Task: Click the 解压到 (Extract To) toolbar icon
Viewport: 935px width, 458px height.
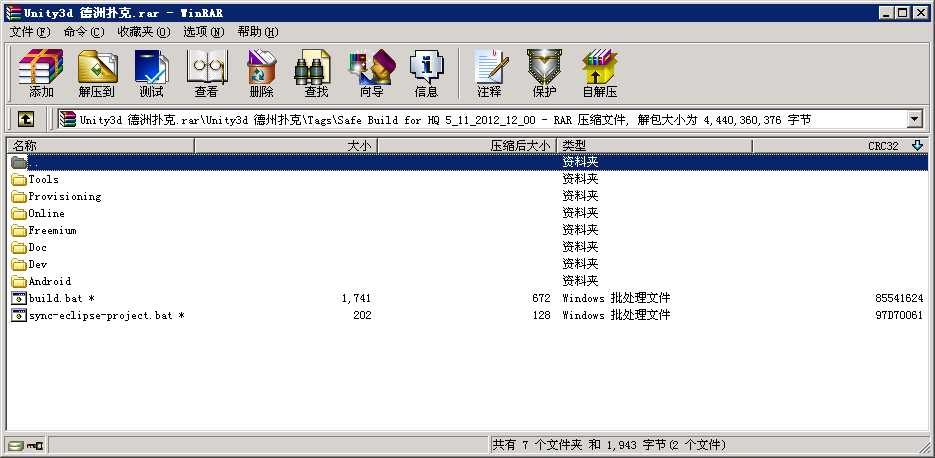Action: tap(97, 73)
